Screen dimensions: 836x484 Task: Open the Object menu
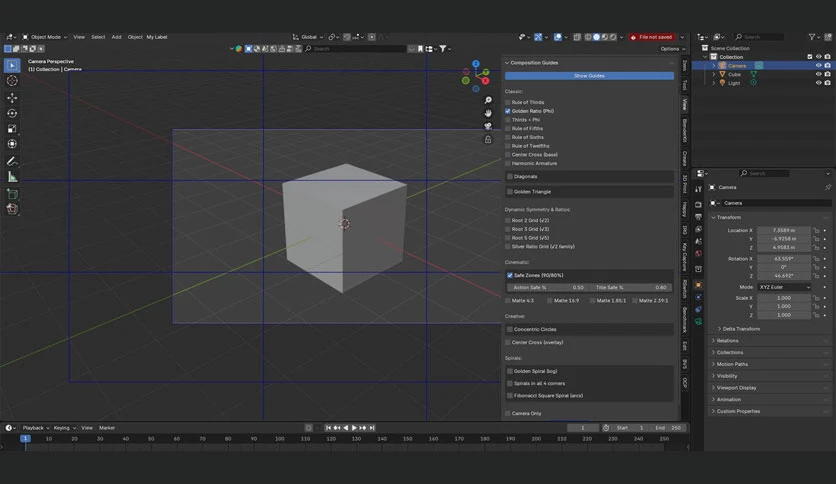135,37
